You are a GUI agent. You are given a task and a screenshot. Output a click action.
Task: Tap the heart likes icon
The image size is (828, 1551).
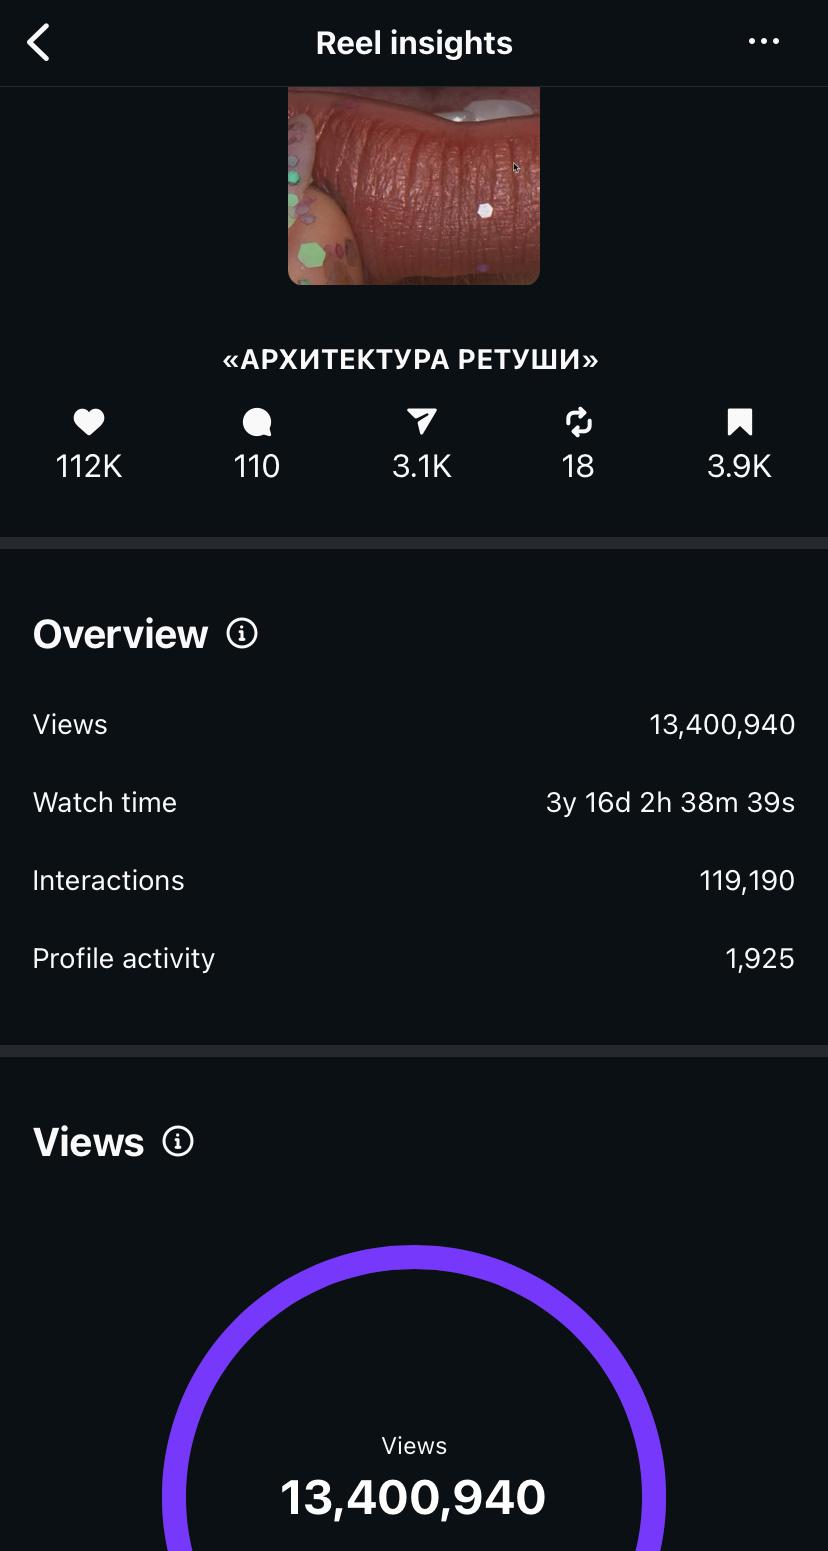(89, 423)
